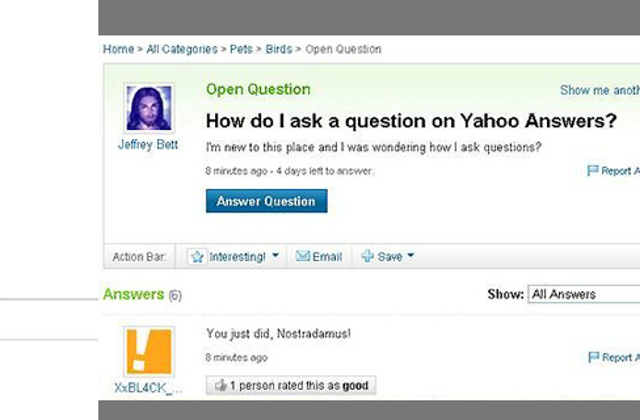Viewport: 640px width, 420px height.
Task: Open the Show All Answers combo box
Action: click(584, 294)
